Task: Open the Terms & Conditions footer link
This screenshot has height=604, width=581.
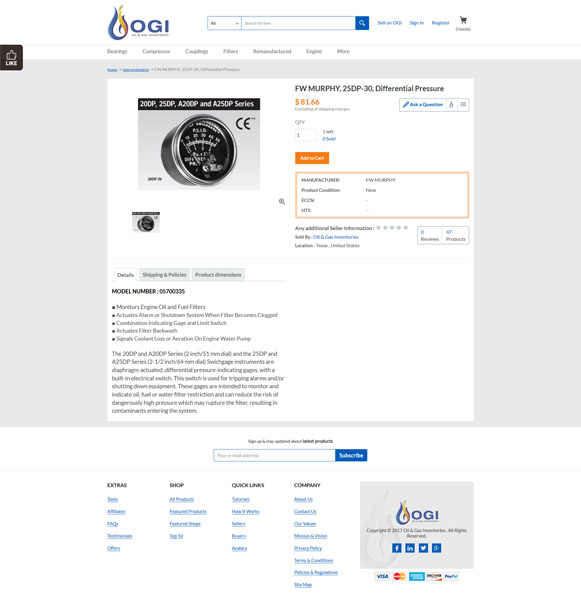Action: pos(313,560)
